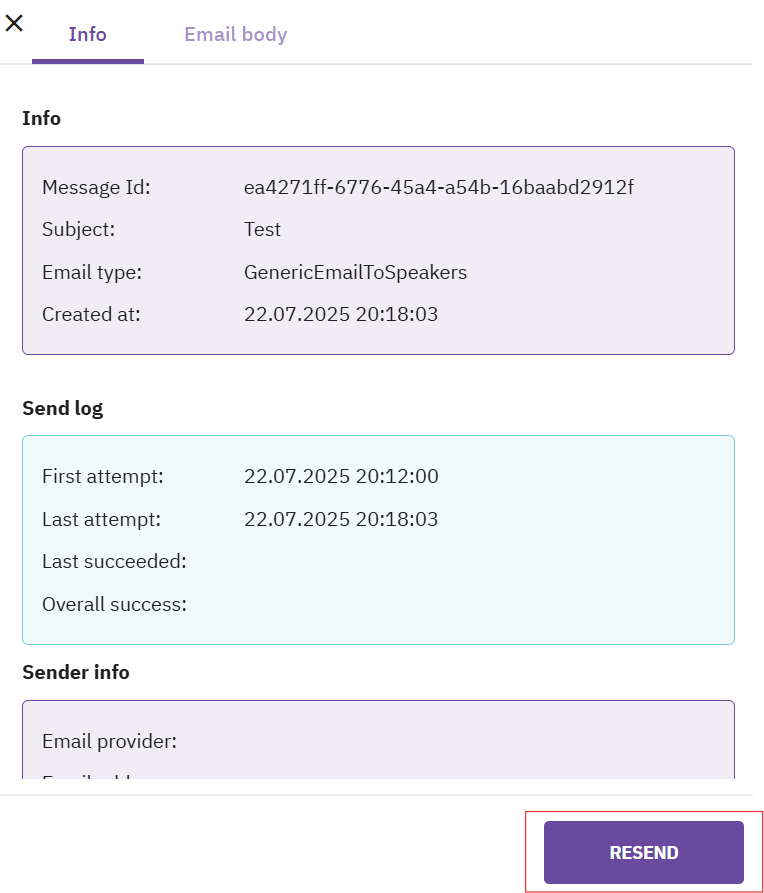Click the Last attempt timestamp value
This screenshot has width=764, height=893.
(x=340, y=519)
